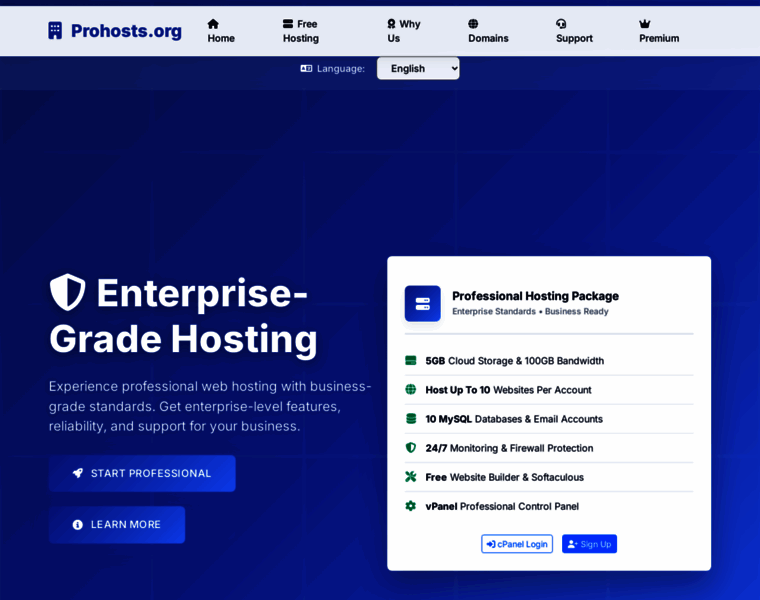This screenshot has width=760, height=600.
Task: Click the puzzle icon next to Free Website Builder
Action: (x=411, y=477)
